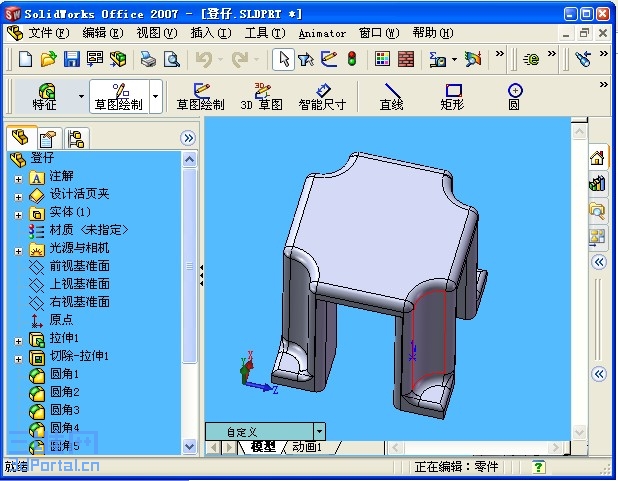Open the 自定义 view orientation dropdown
The width and height of the screenshot is (618, 481).
pyautogui.click(x=319, y=432)
